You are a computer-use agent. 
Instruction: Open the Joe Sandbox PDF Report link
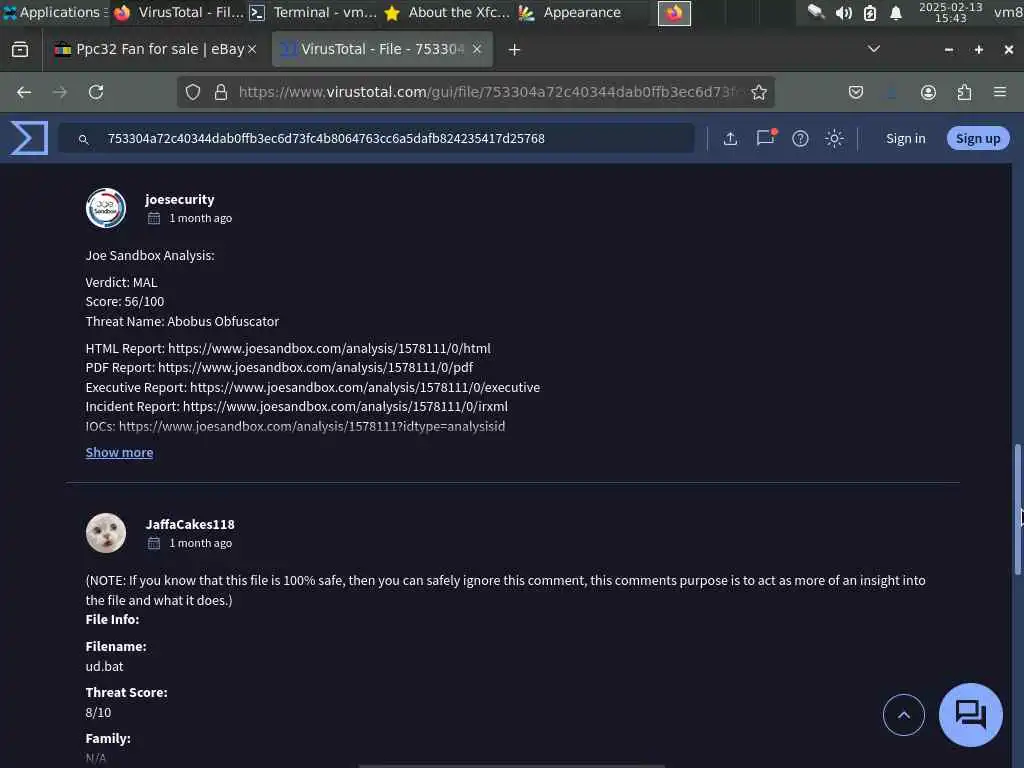tap(315, 368)
